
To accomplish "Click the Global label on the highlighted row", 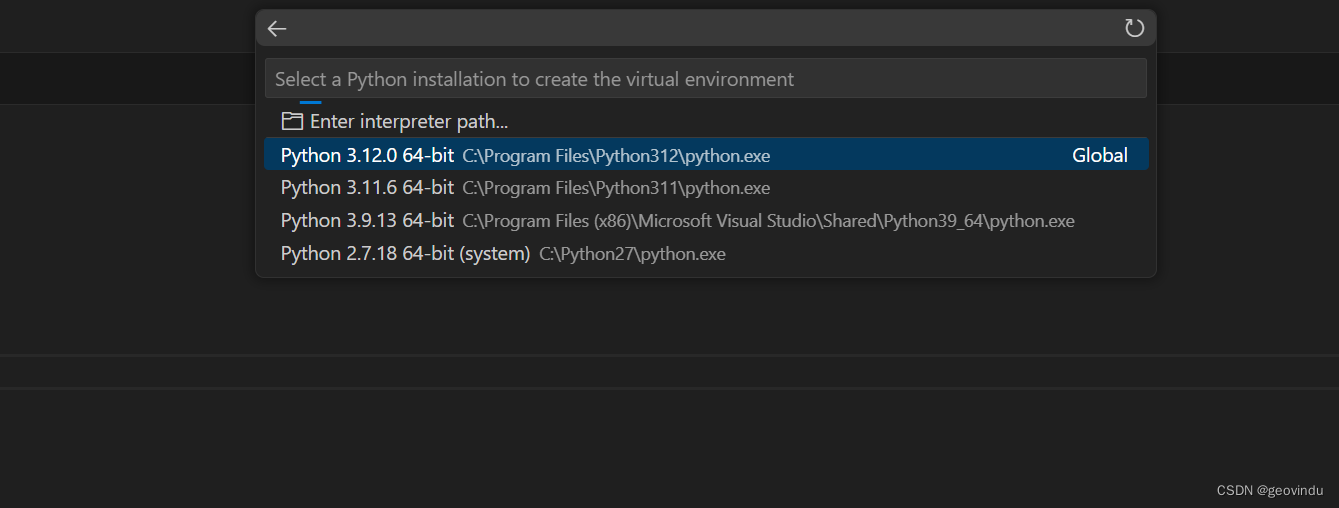I will tap(1100, 155).
